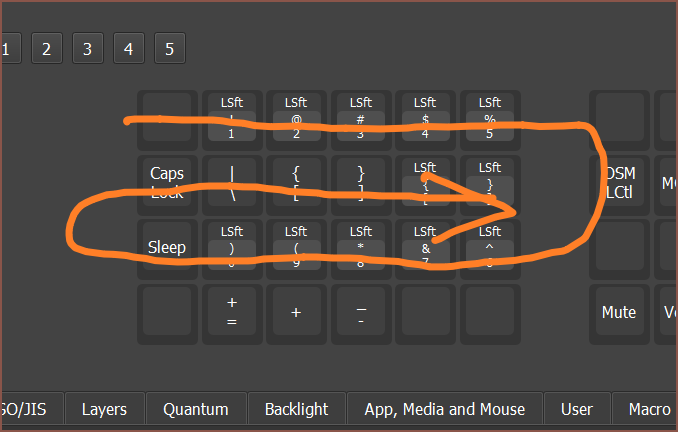
Task: Click the plus equals key
Action: pyautogui.click(x=232, y=312)
